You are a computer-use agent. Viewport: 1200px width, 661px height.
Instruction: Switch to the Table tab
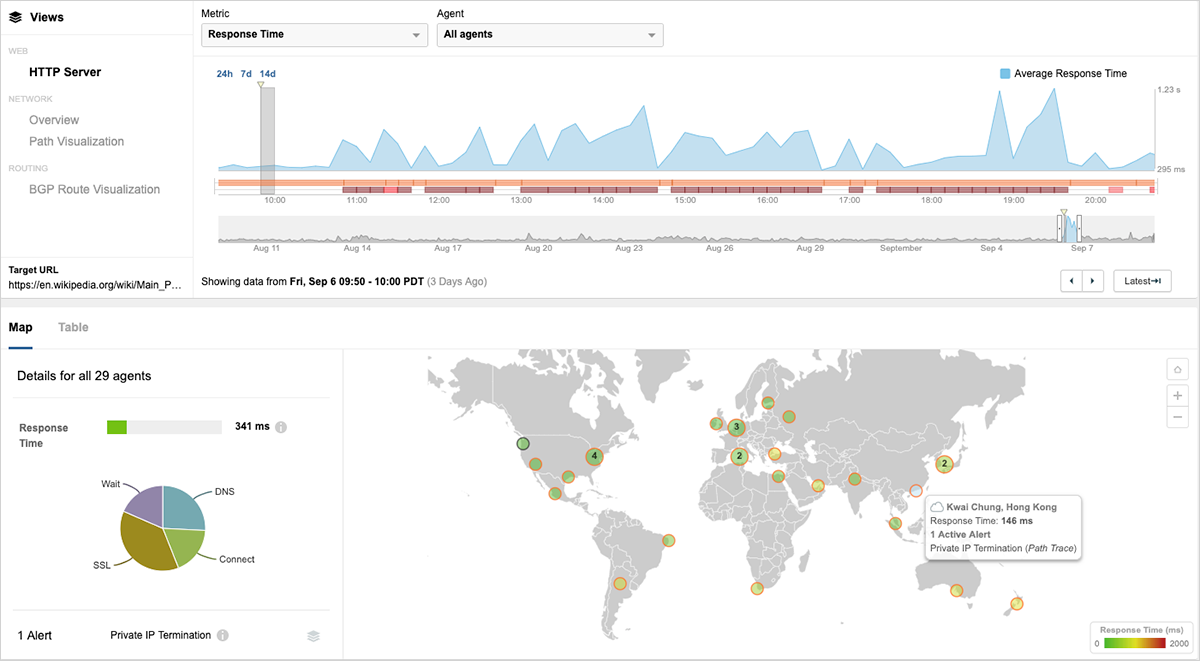pyautogui.click(x=73, y=327)
